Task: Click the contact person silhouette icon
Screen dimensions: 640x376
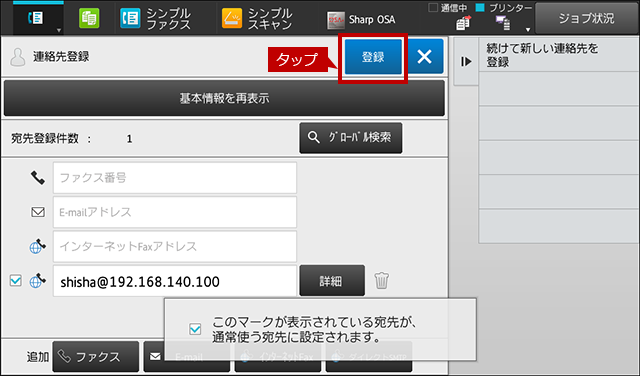Action: (x=18, y=57)
